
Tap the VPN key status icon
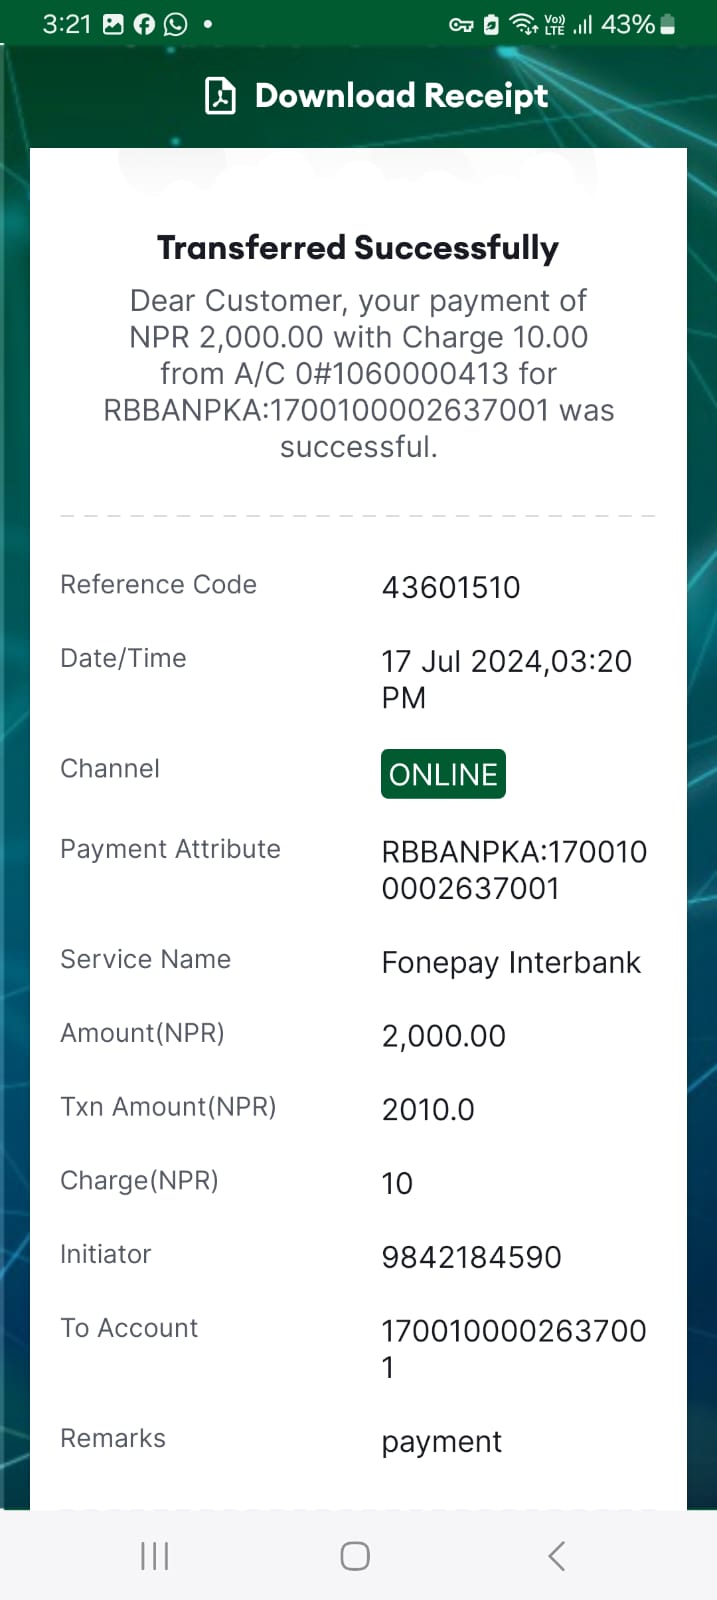[x=461, y=25]
